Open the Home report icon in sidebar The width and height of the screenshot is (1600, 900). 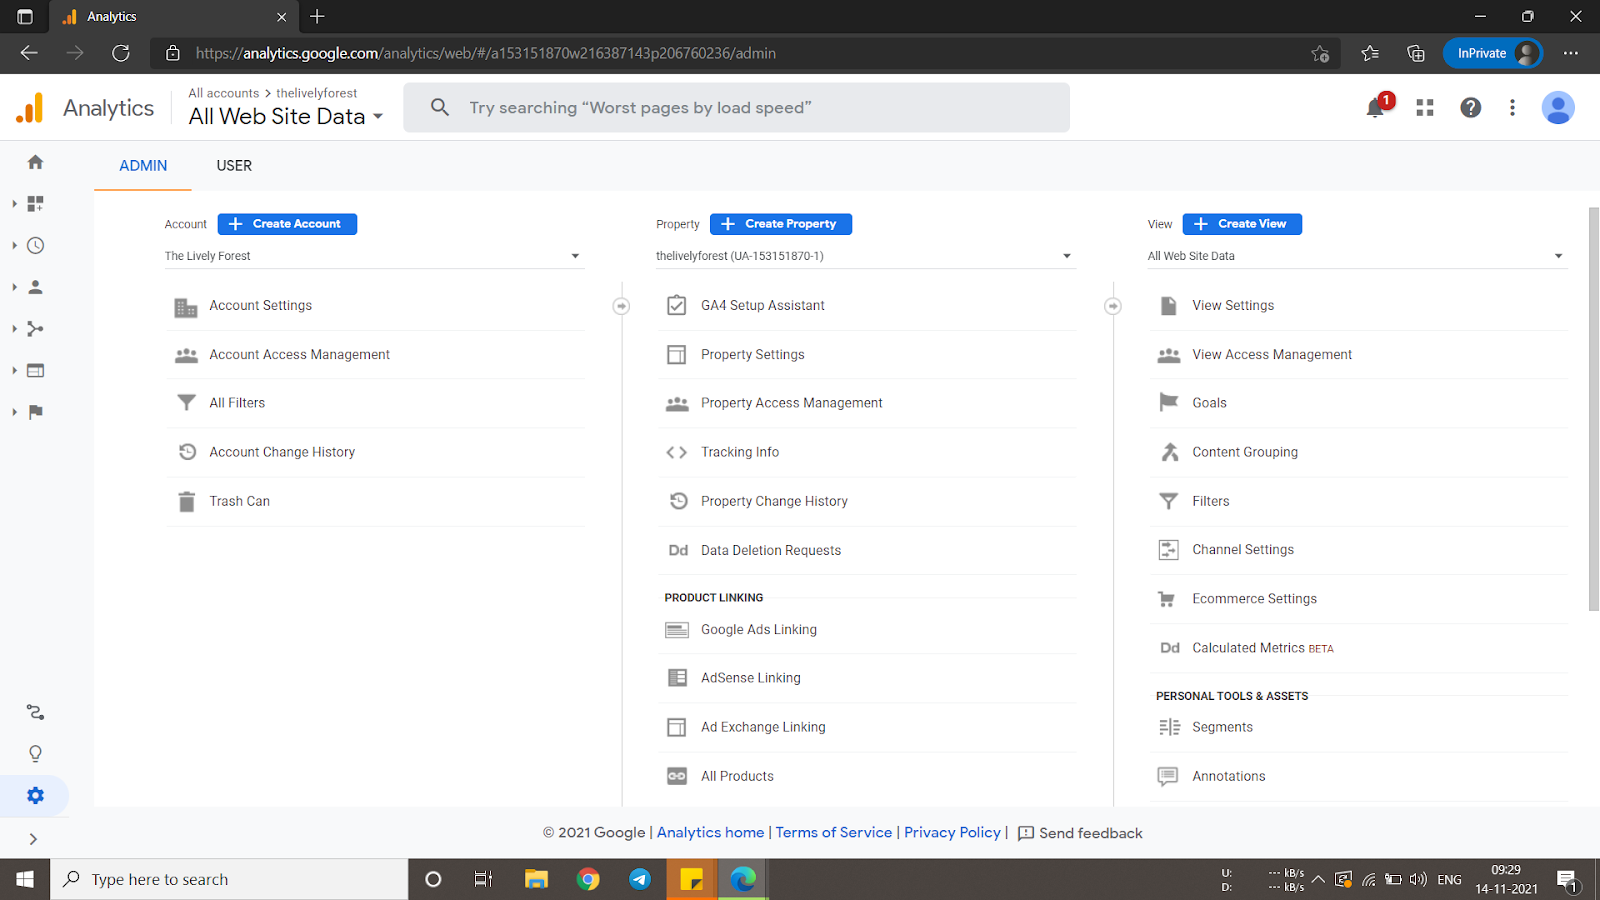click(x=35, y=162)
